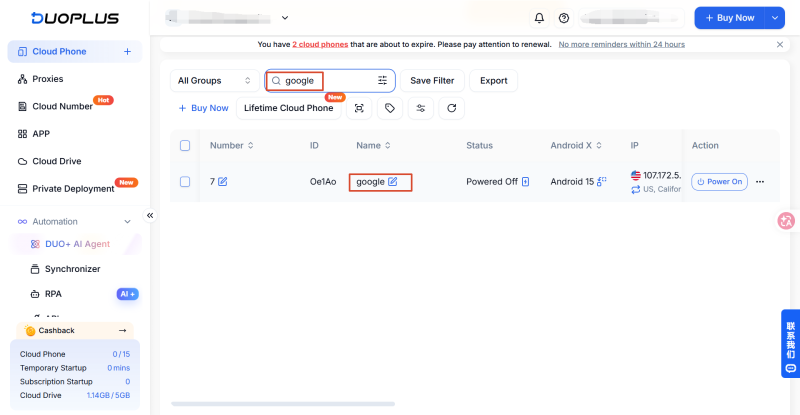Open Lifetime Cloud Phone
The width and height of the screenshot is (800, 415).
288,108
